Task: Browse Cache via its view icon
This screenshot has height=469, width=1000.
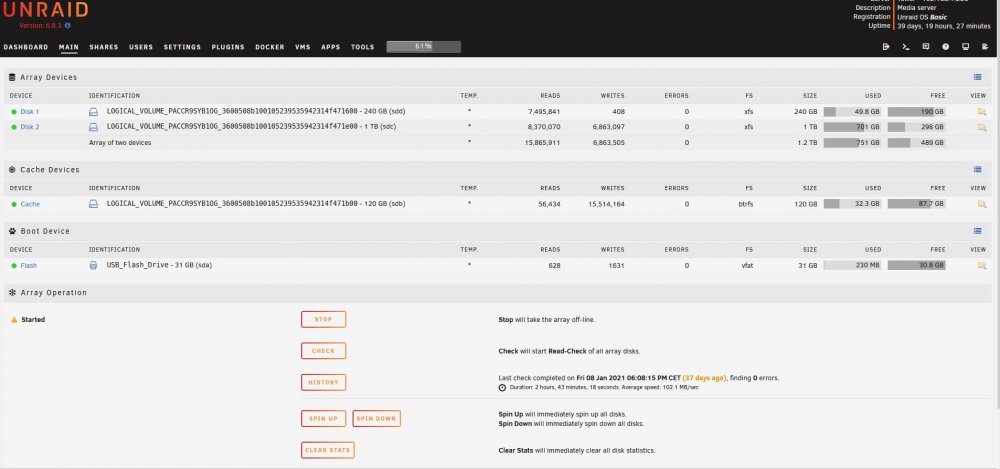Action: pyautogui.click(x=982, y=204)
